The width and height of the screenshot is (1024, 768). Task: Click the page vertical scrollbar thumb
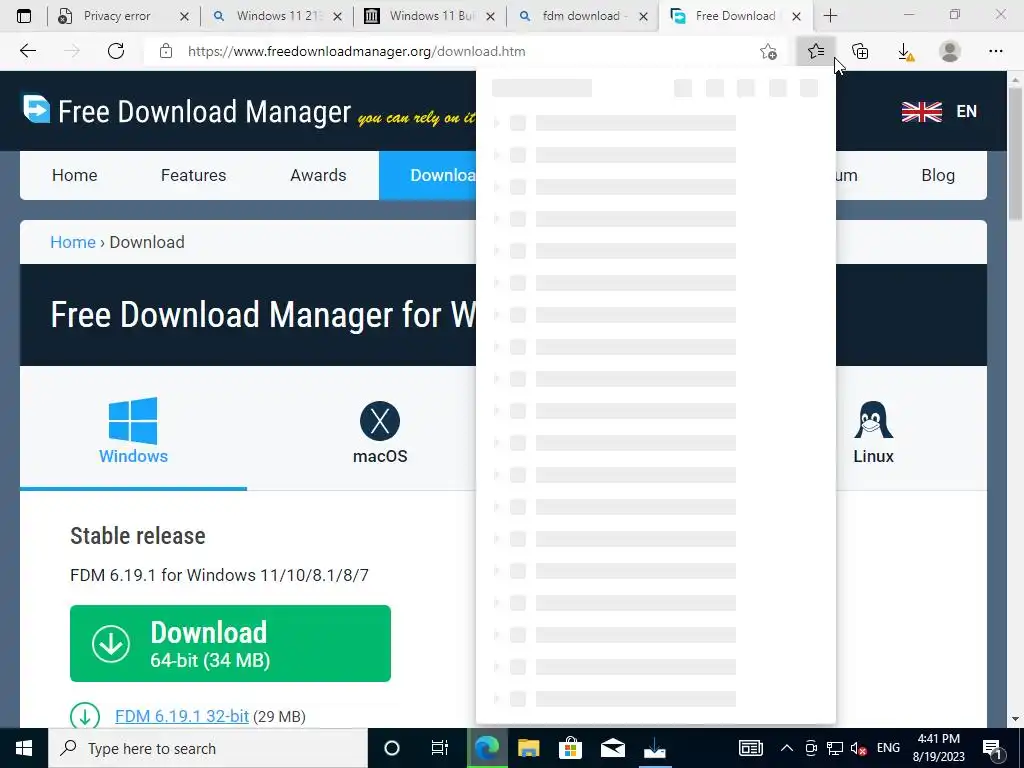coord(1015,153)
